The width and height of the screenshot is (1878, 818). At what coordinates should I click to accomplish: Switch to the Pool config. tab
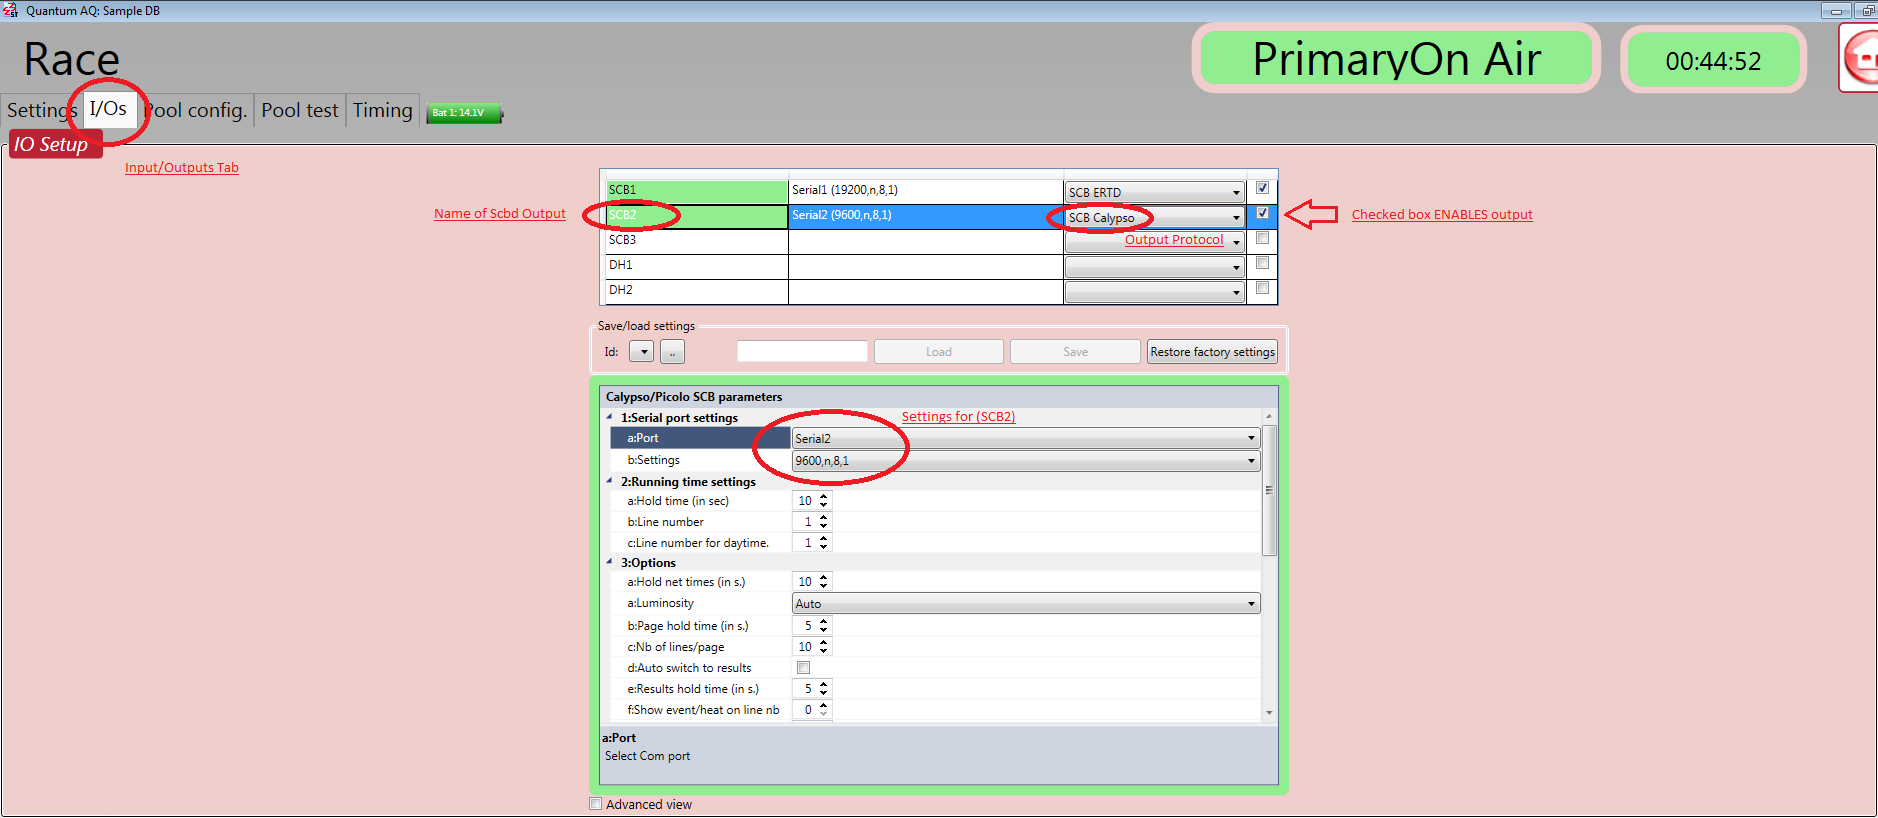197,110
